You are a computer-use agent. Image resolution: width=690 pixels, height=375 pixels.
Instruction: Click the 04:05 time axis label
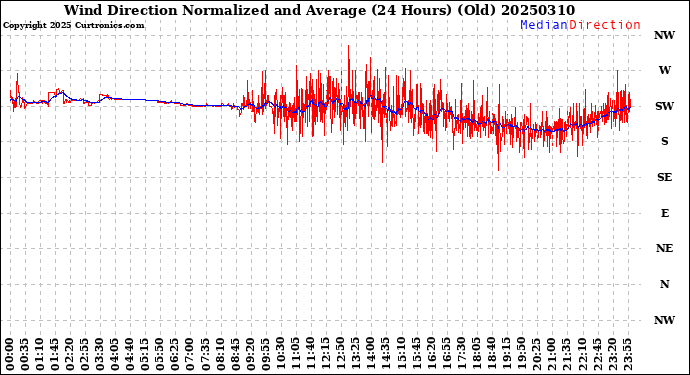click(115, 354)
